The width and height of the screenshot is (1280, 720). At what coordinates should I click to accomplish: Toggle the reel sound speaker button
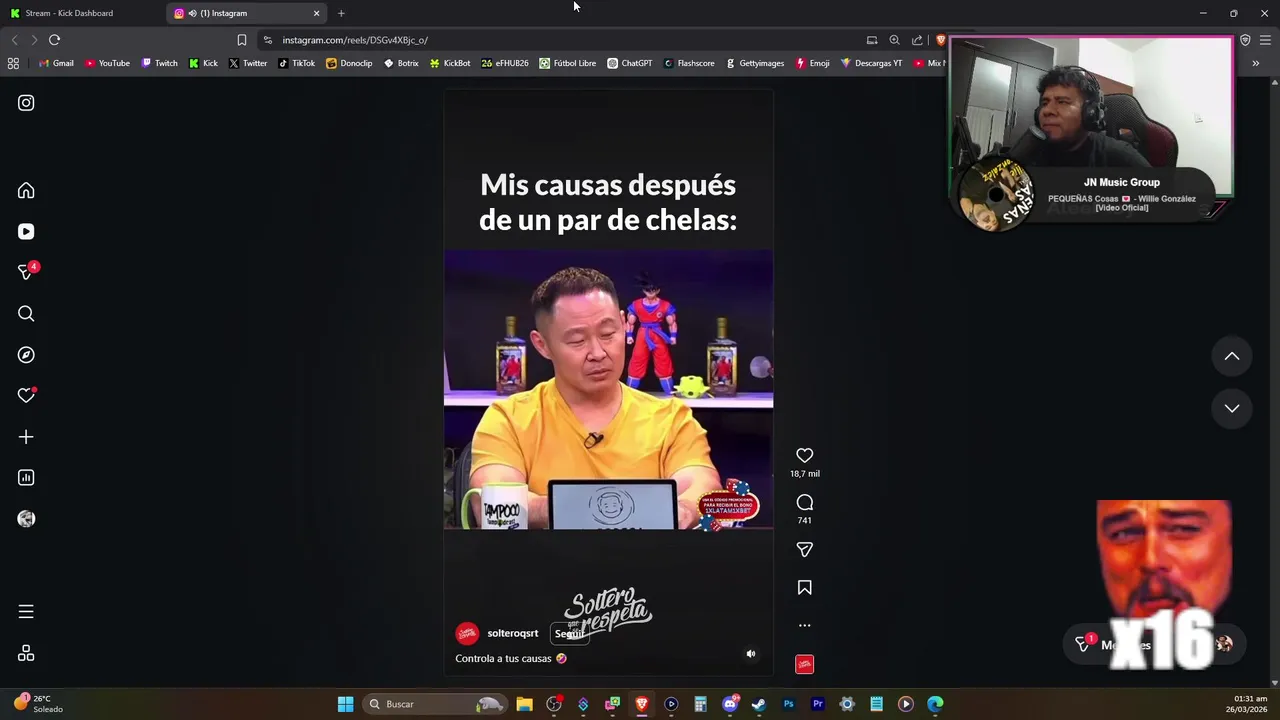(x=751, y=654)
